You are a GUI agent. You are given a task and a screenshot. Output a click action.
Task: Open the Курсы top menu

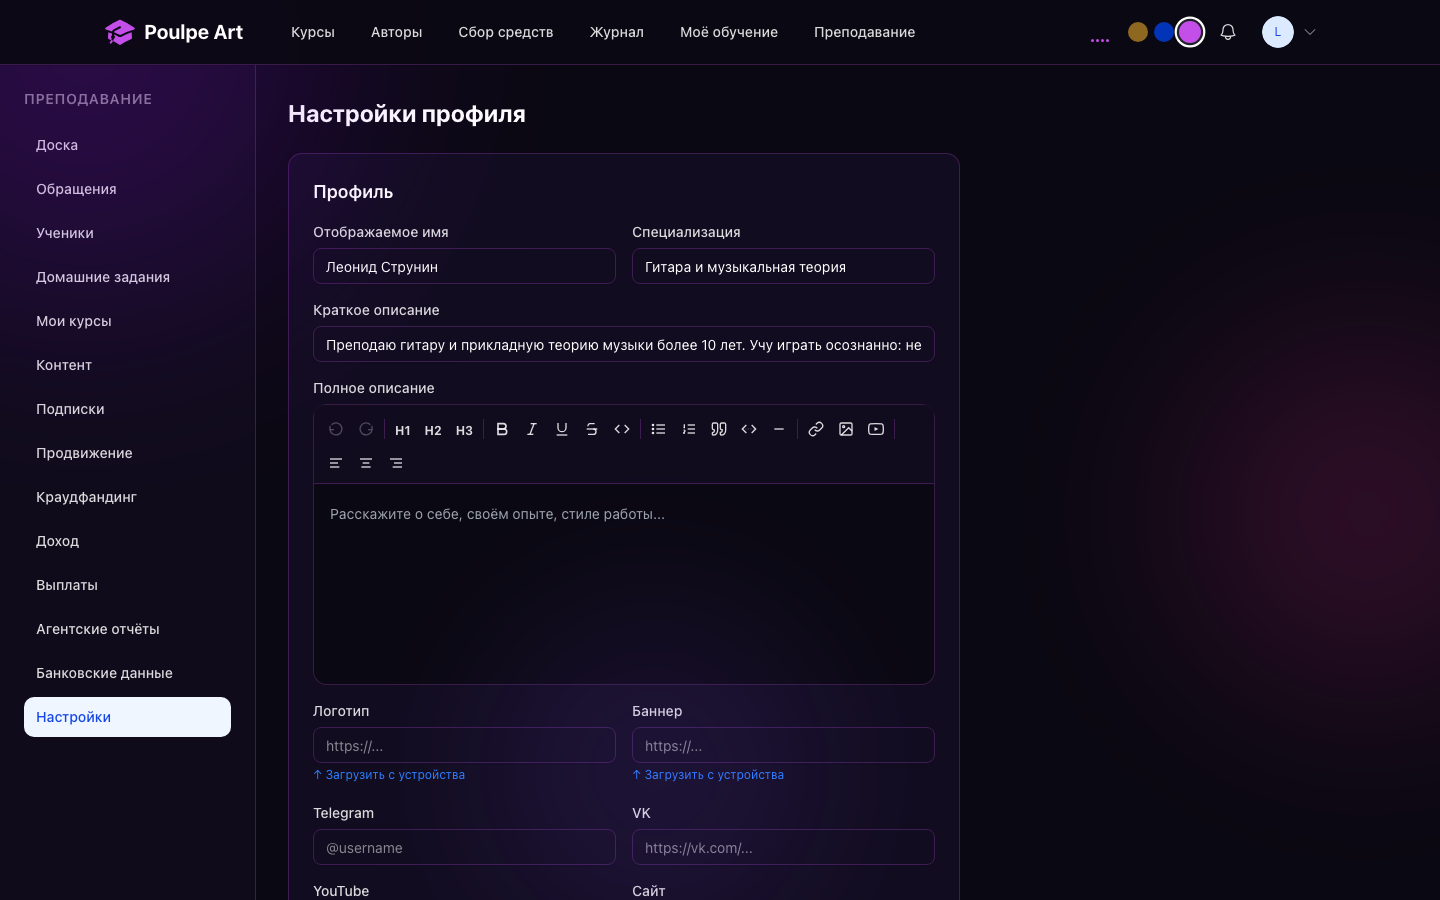[x=313, y=32]
